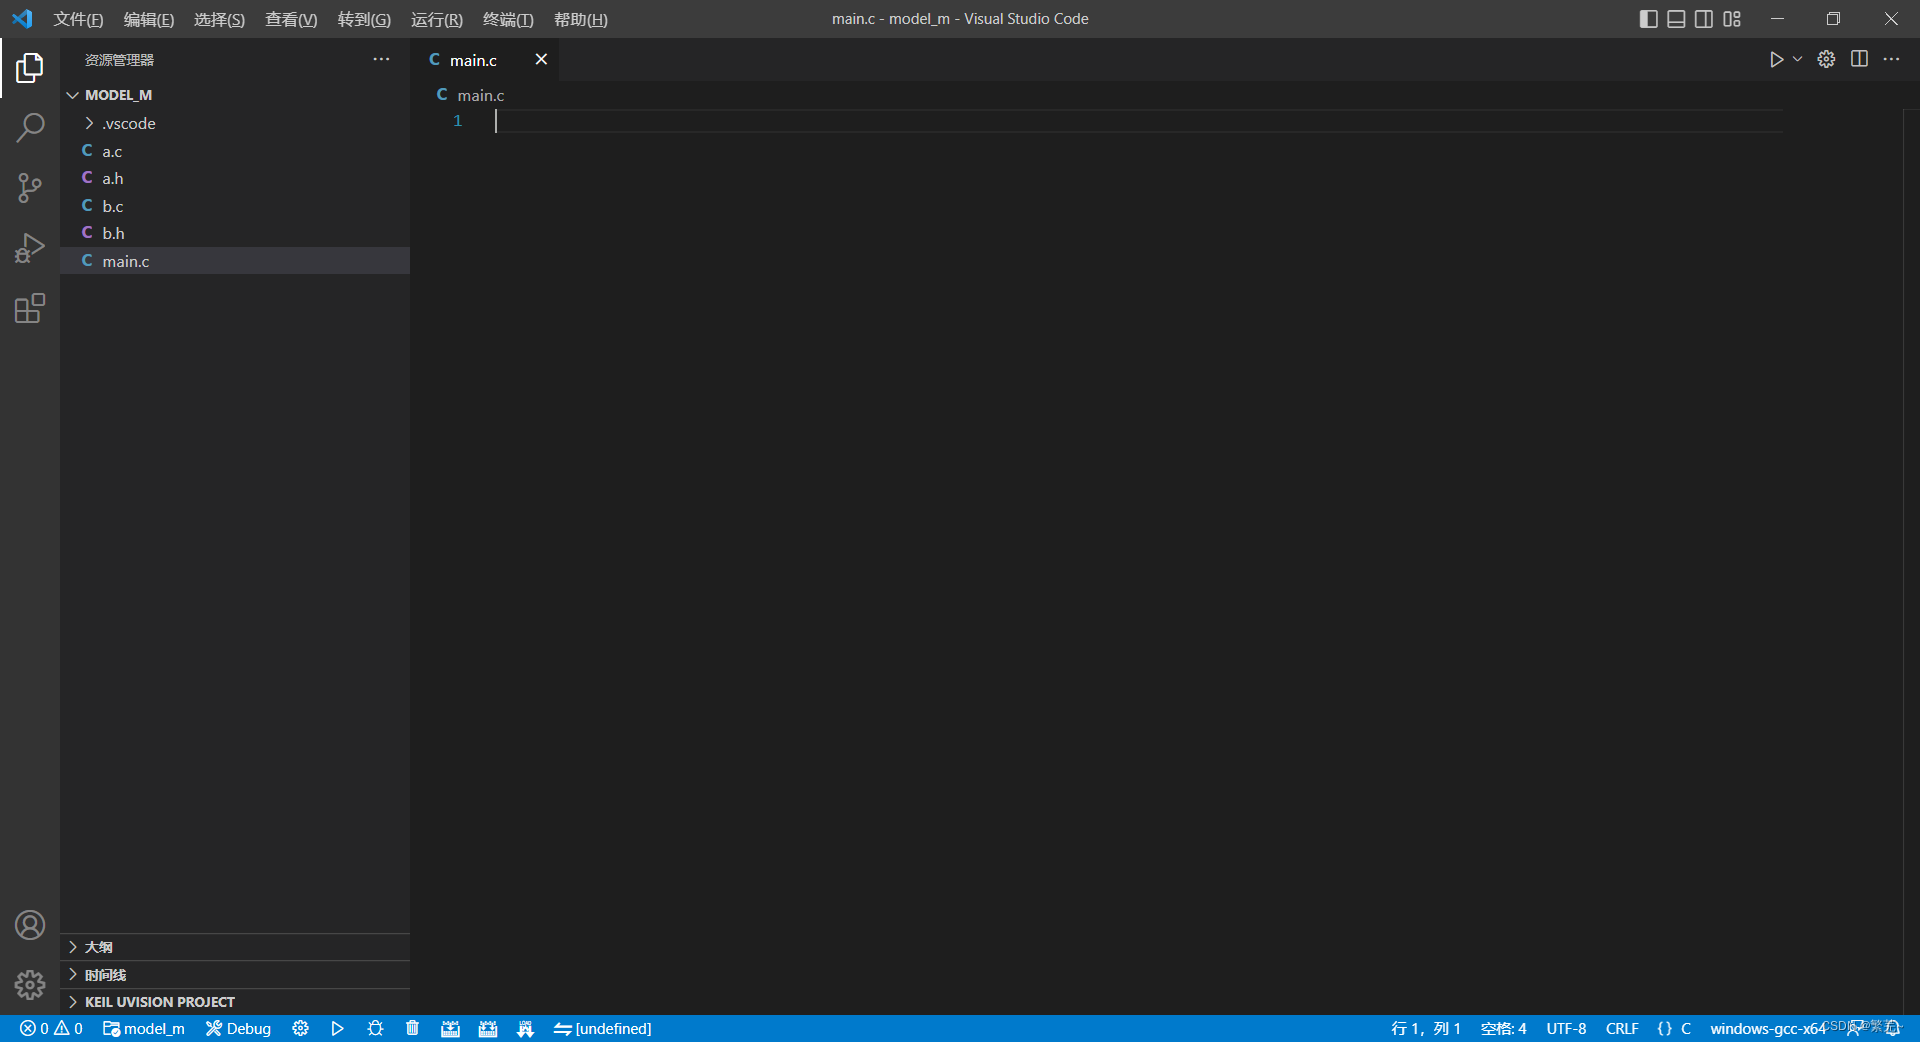Open the Extensions view
1920x1042 pixels.
[x=30, y=308]
